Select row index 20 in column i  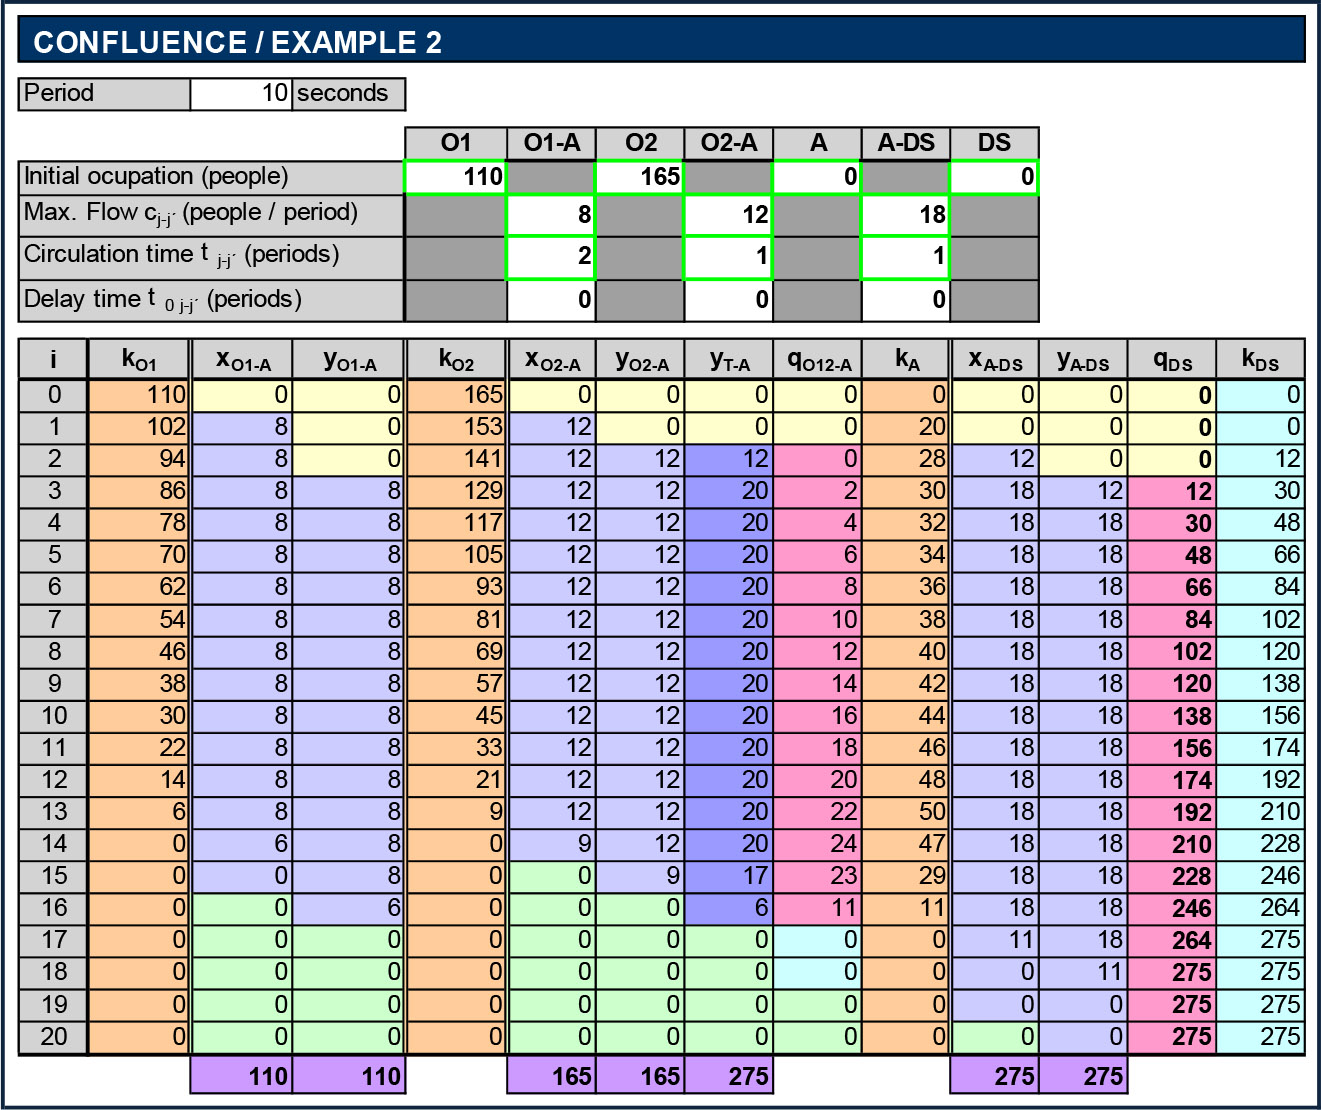(x=53, y=1037)
